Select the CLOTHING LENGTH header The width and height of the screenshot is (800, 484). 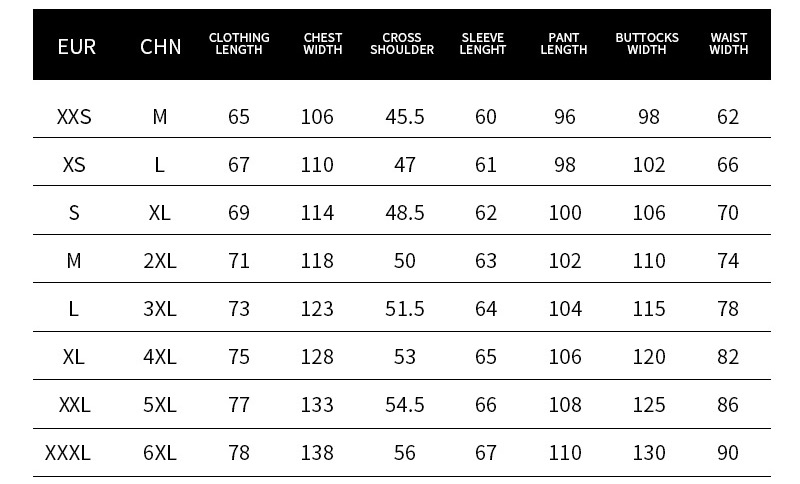tap(239, 44)
